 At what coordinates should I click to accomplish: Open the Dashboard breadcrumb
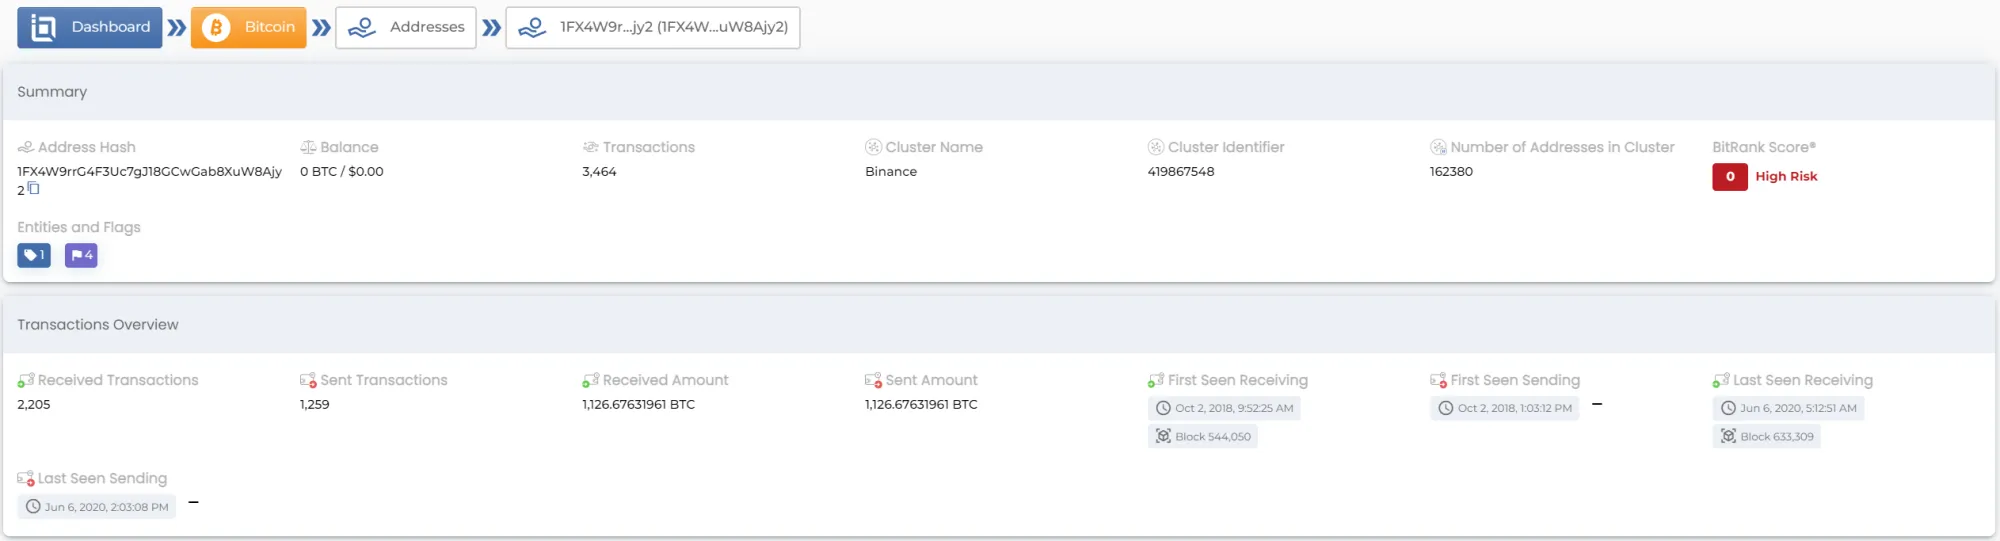[90, 27]
